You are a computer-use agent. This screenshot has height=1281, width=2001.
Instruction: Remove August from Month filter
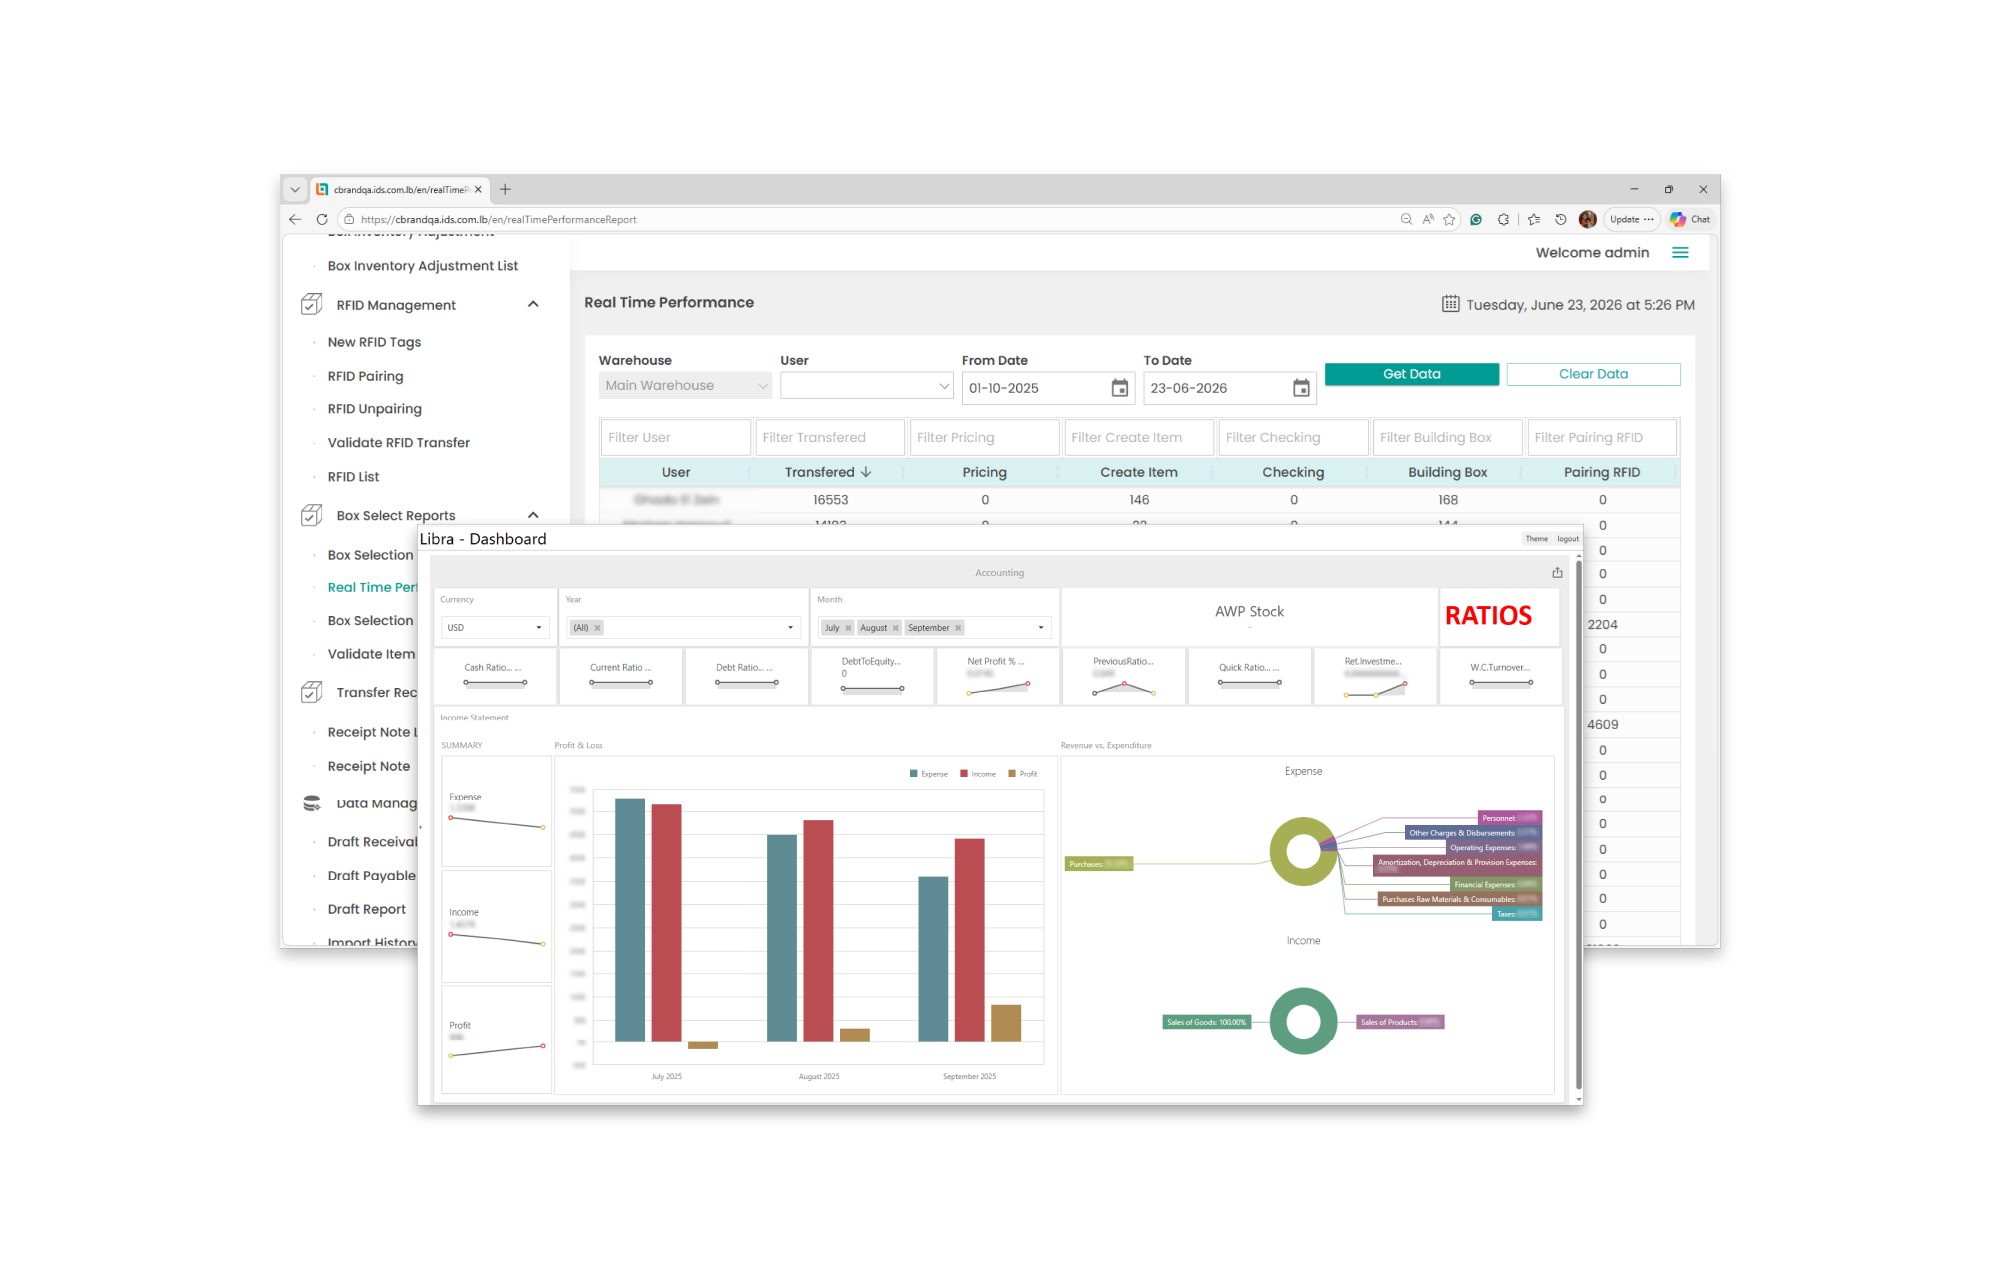[x=895, y=628]
